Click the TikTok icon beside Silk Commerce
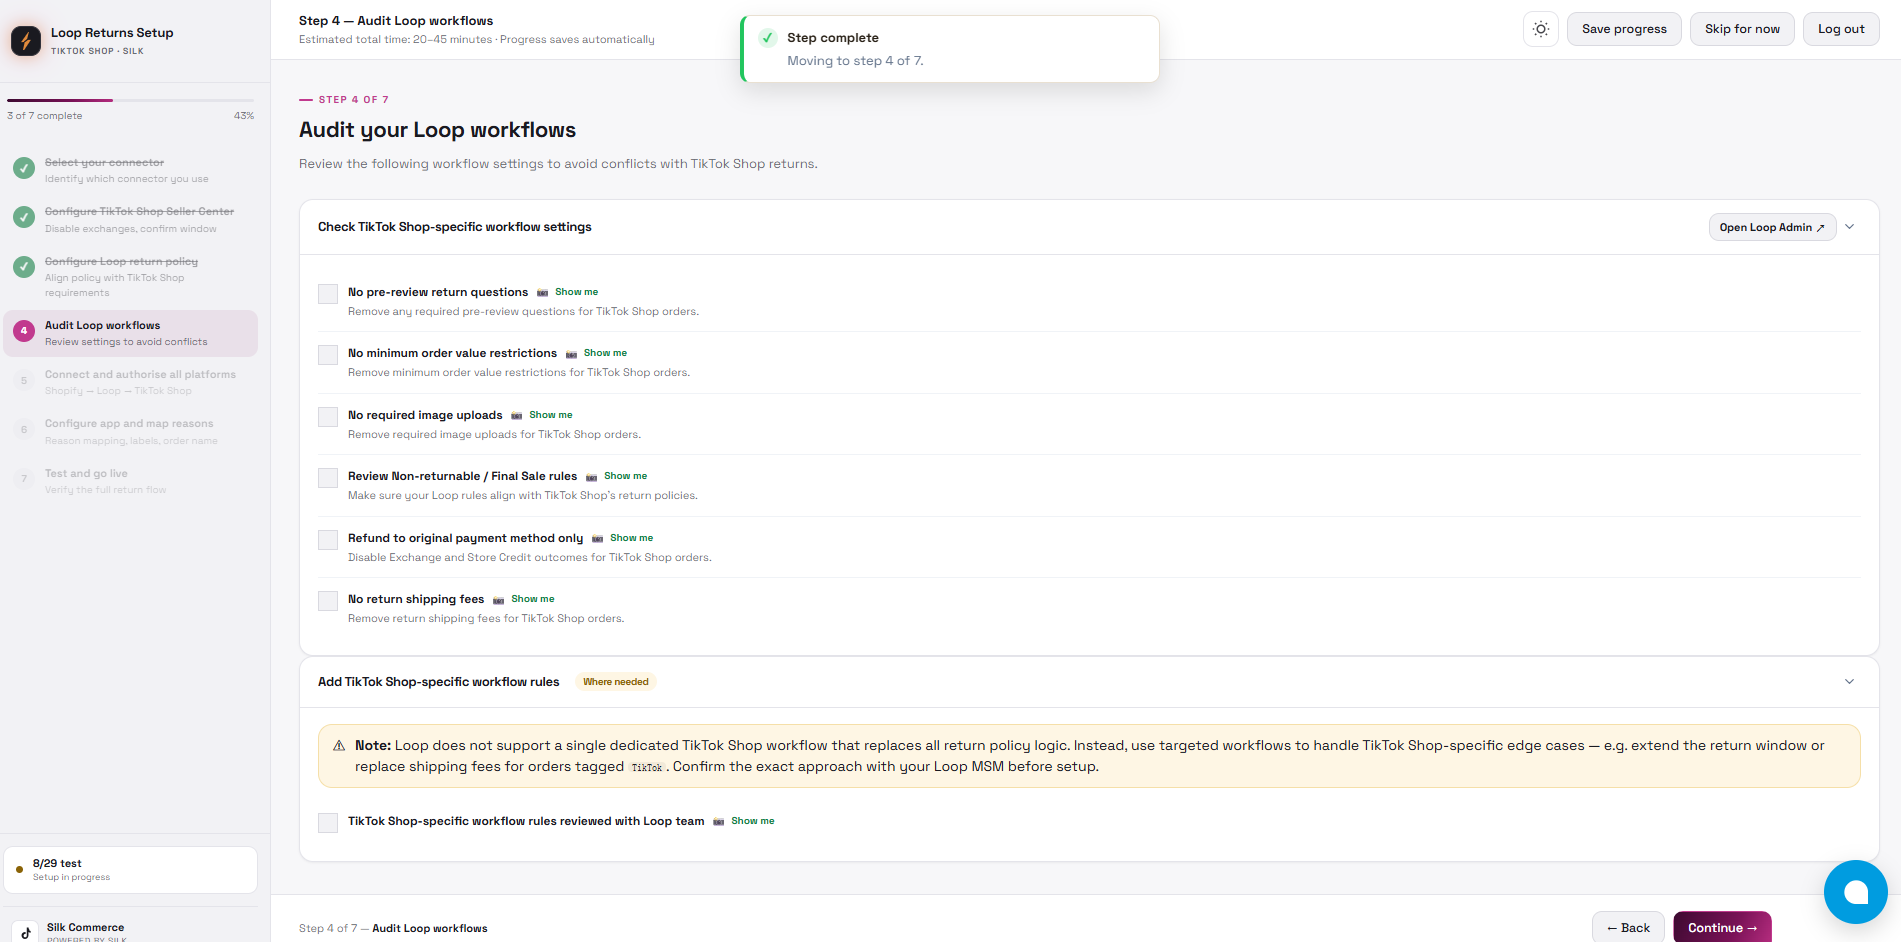The width and height of the screenshot is (1901, 942). [x=26, y=931]
